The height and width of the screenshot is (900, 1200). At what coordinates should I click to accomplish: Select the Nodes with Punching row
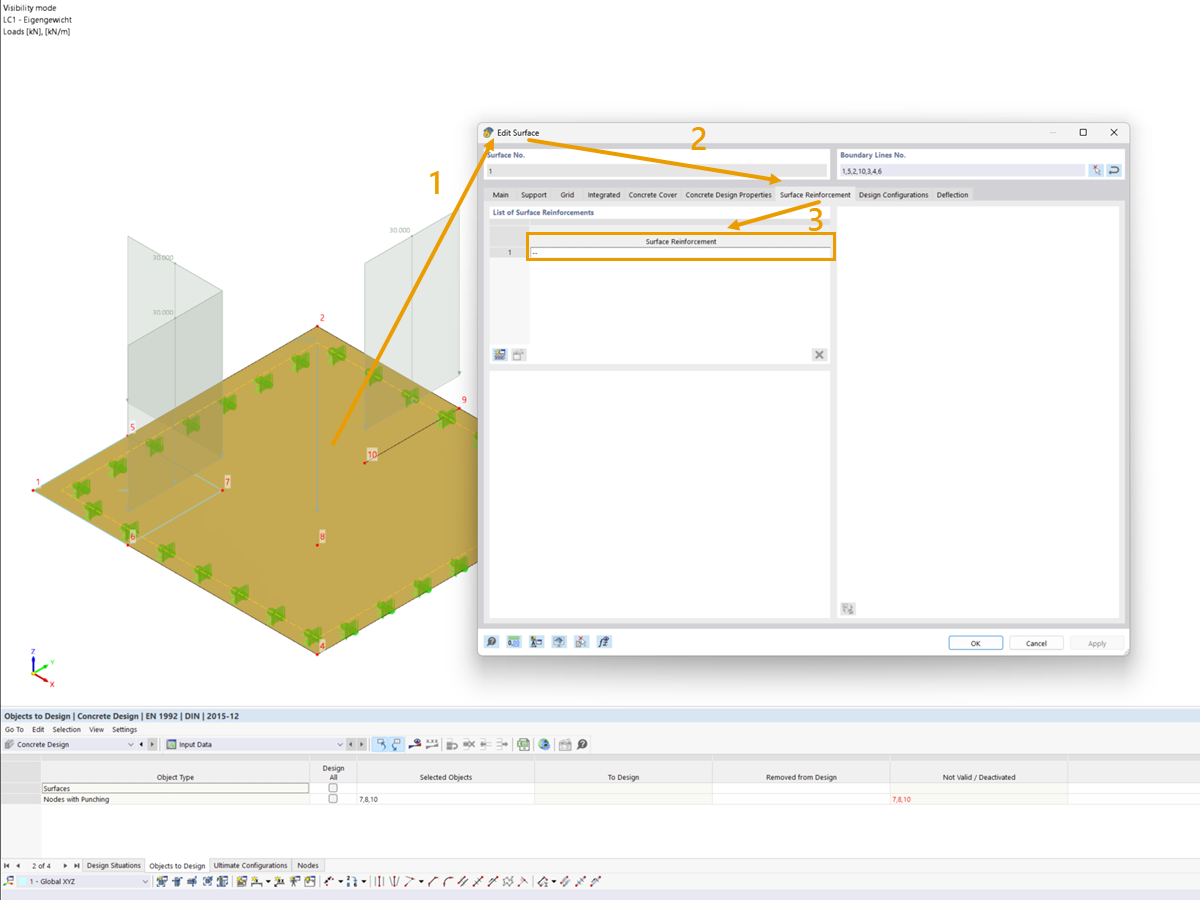point(175,799)
